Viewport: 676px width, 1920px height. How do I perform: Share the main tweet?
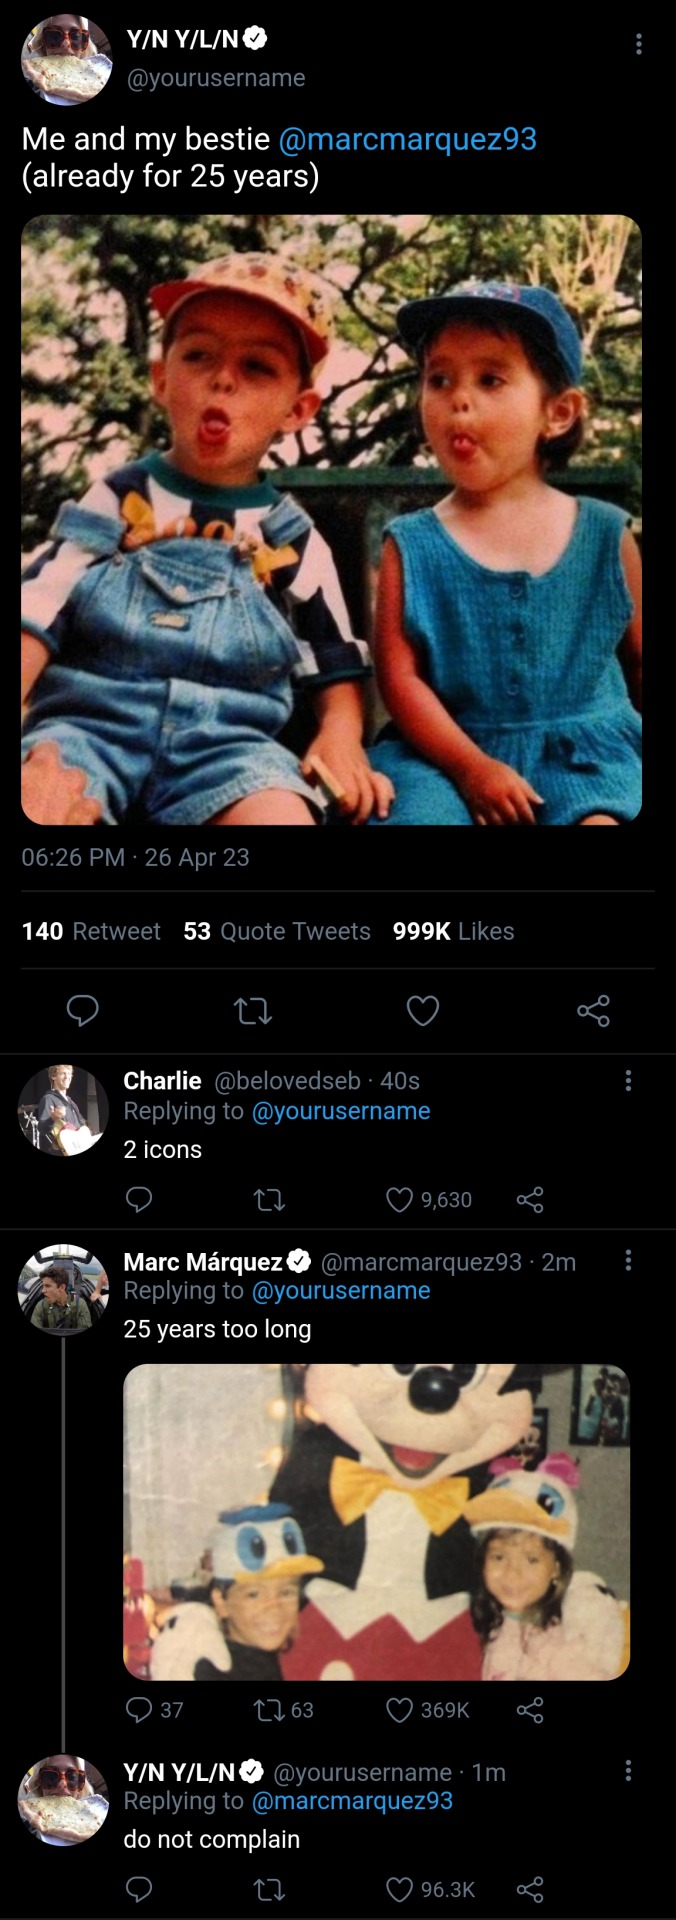coord(593,1011)
